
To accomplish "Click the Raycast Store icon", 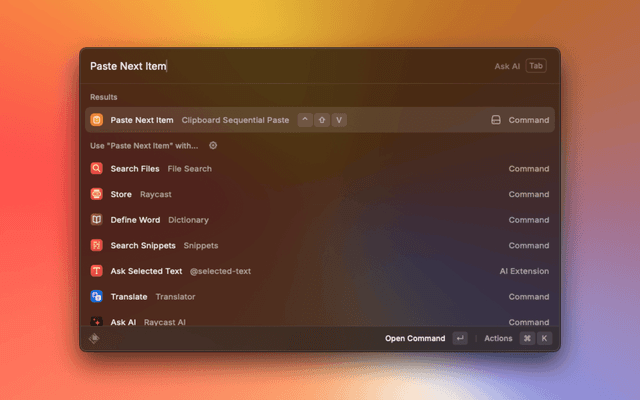I will tap(97, 194).
